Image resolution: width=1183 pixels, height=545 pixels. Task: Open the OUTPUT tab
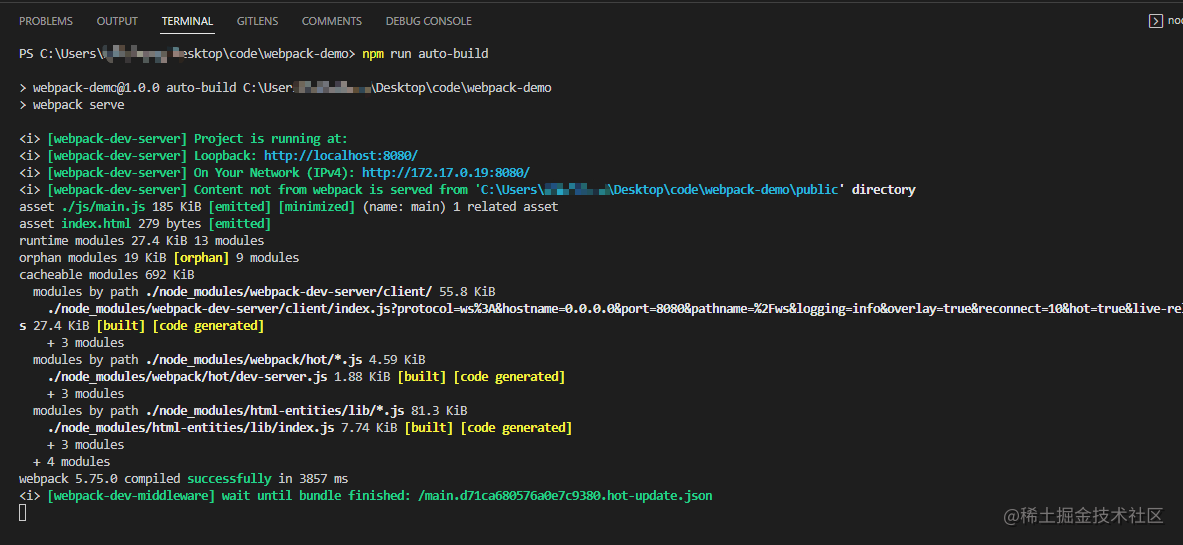point(118,21)
